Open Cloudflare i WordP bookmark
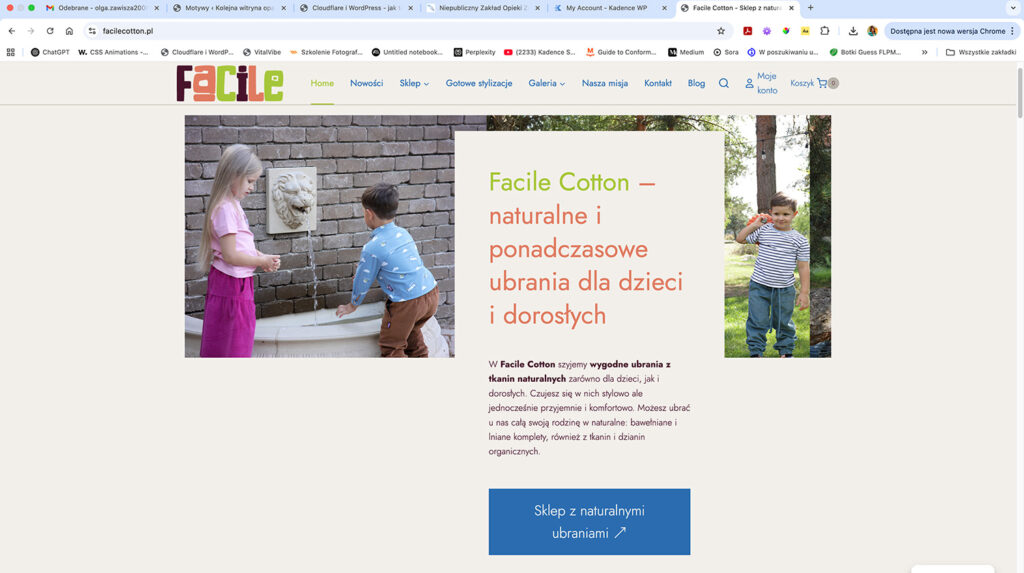The image size is (1024, 573). (x=197, y=52)
